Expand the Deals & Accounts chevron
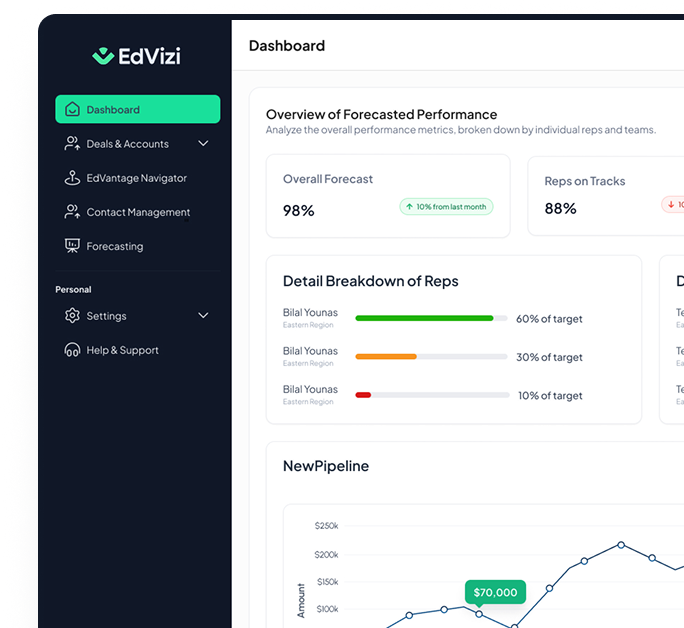The height and width of the screenshot is (628, 684). point(203,144)
